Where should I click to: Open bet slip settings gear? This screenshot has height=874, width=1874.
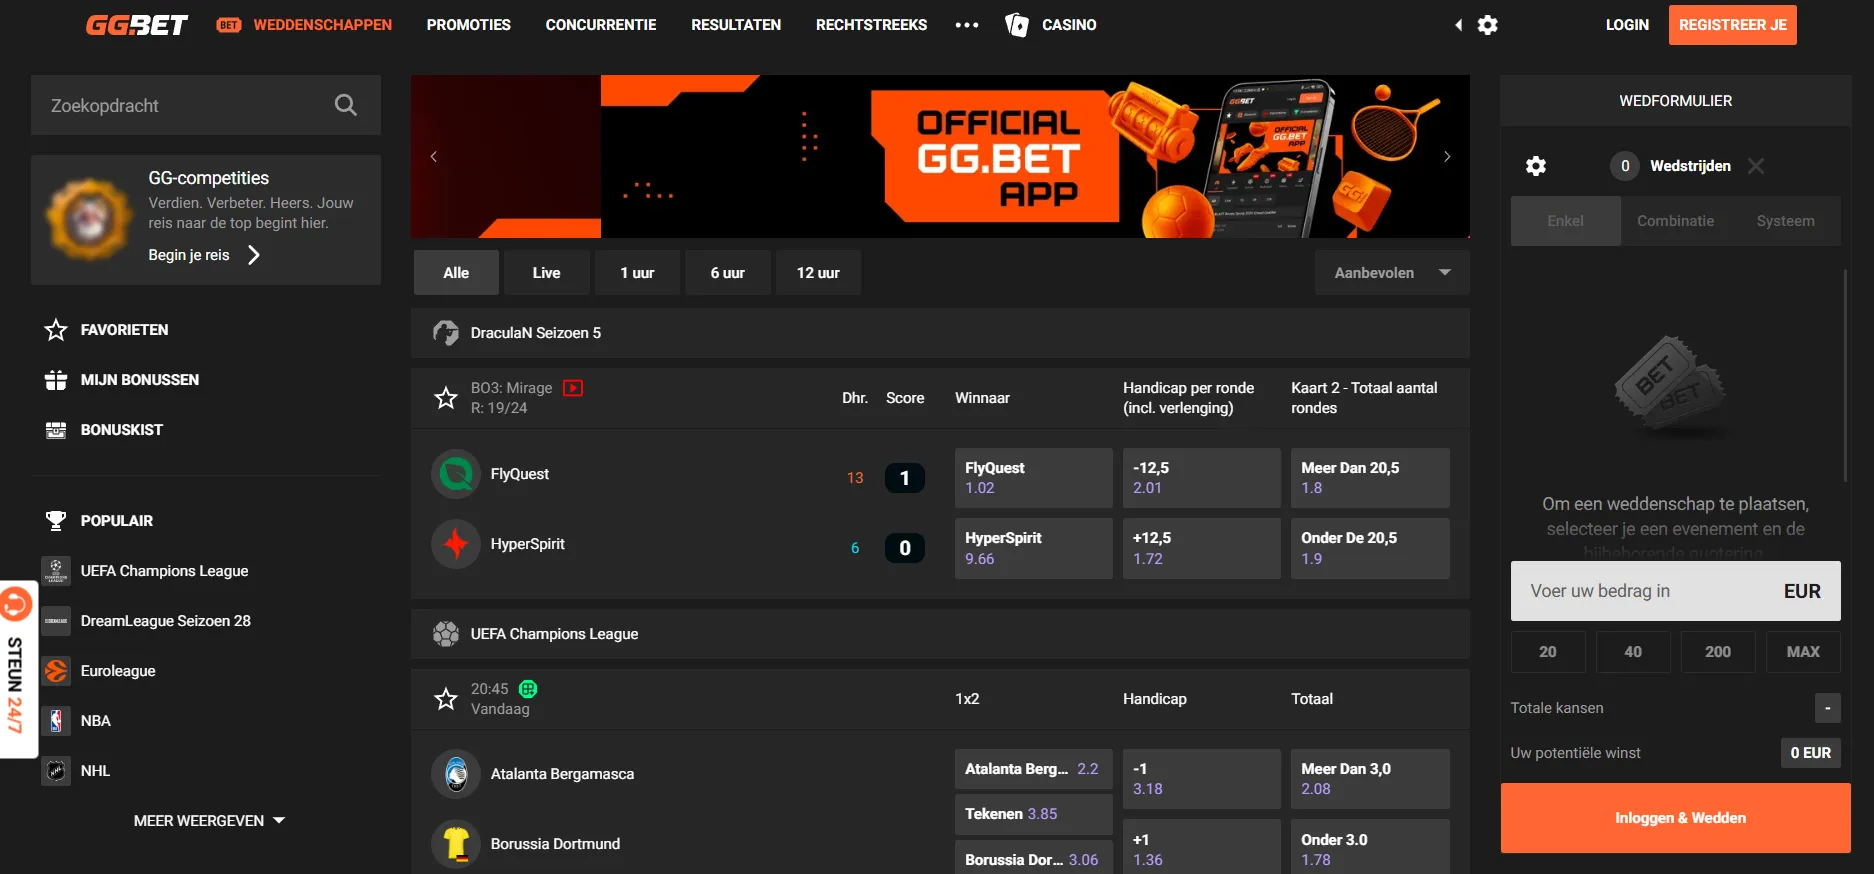click(1536, 166)
